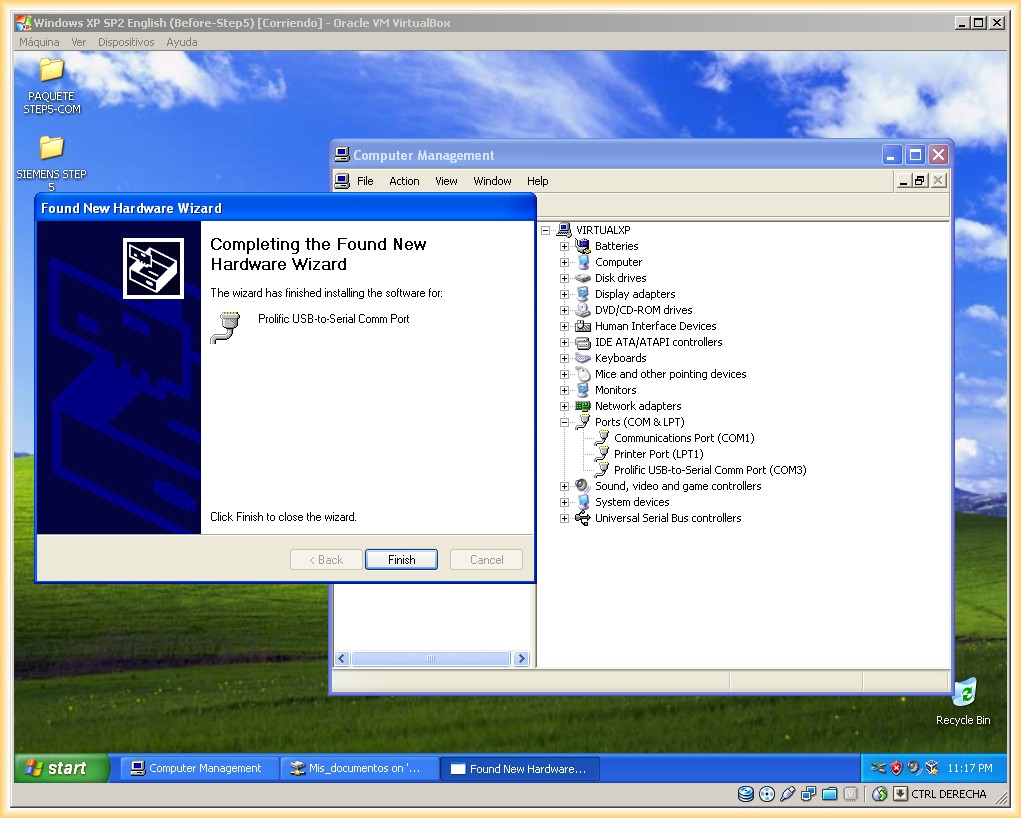This screenshot has height=818, width=1021.
Task: Open the PAQUETE STEP5-COM desktop folder
Action: [x=51, y=70]
